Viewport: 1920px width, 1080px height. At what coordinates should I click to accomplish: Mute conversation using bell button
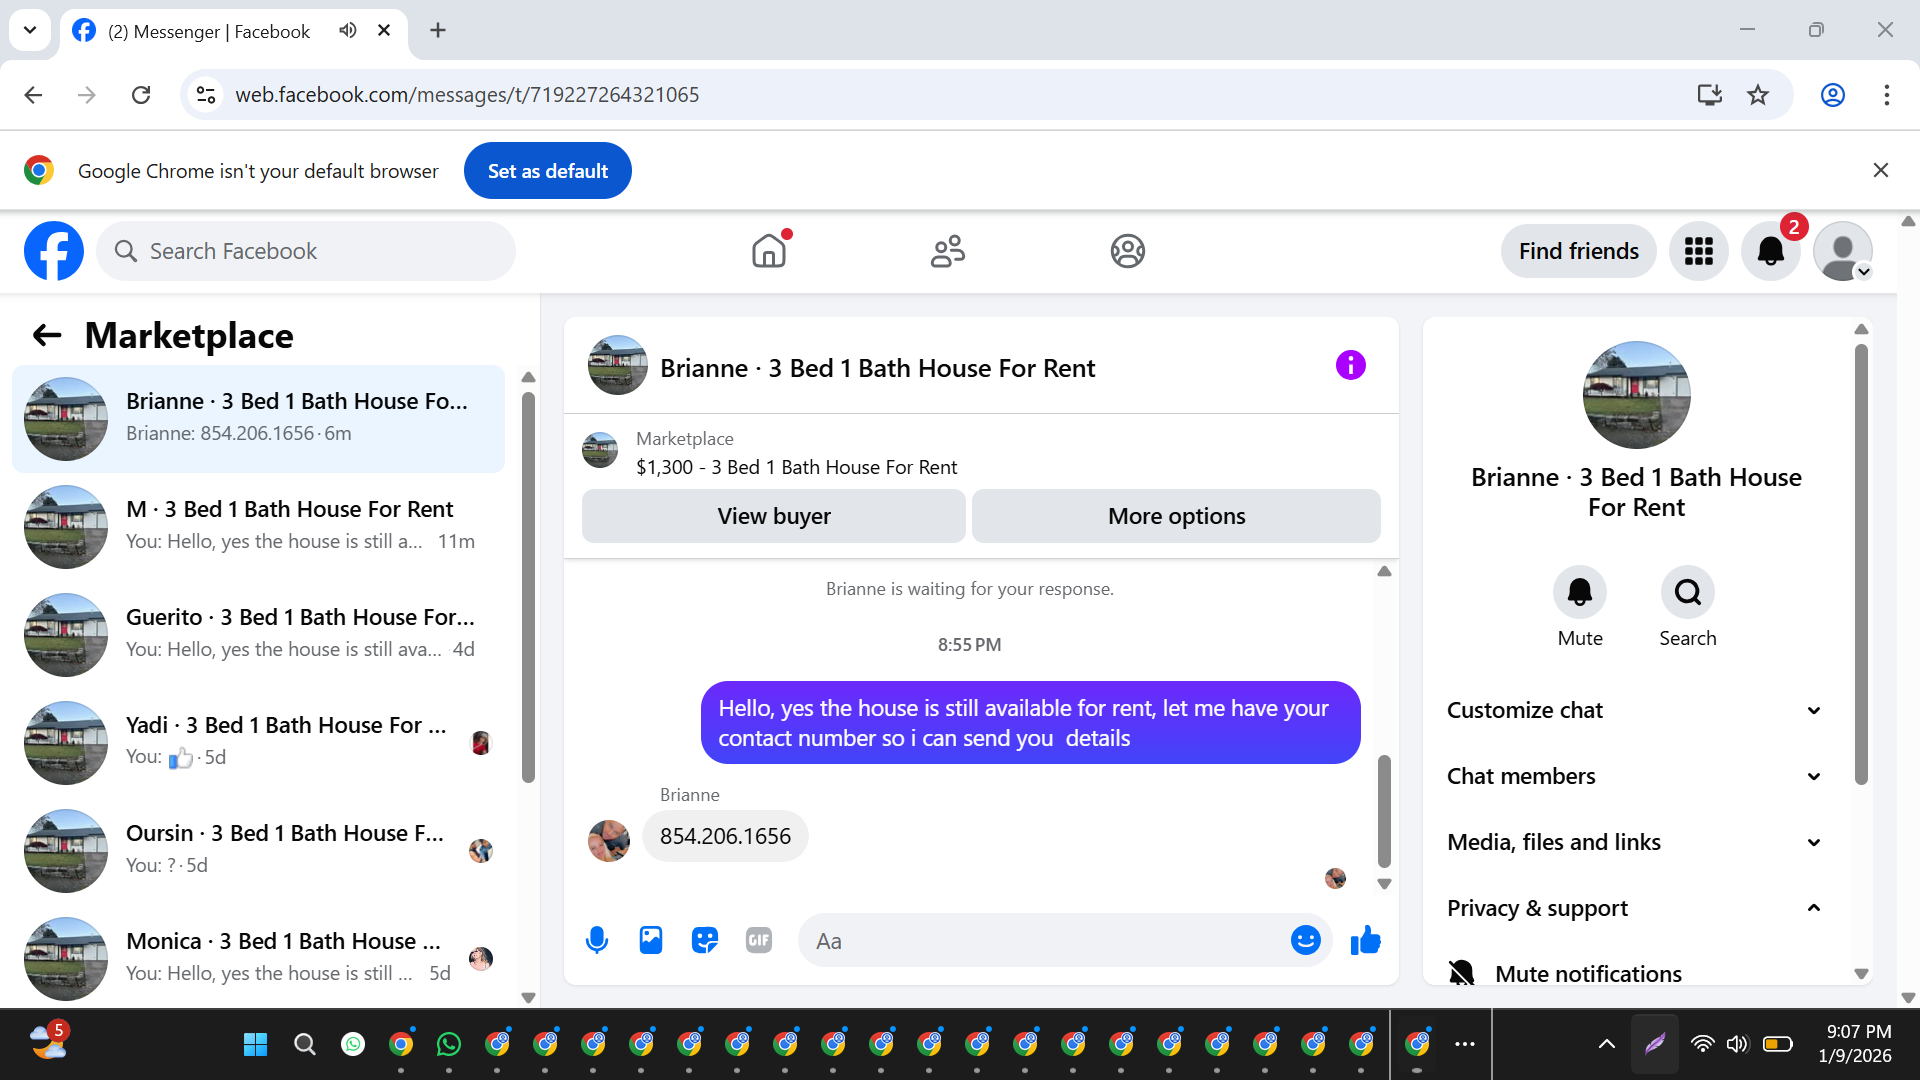pos(1579,592)
